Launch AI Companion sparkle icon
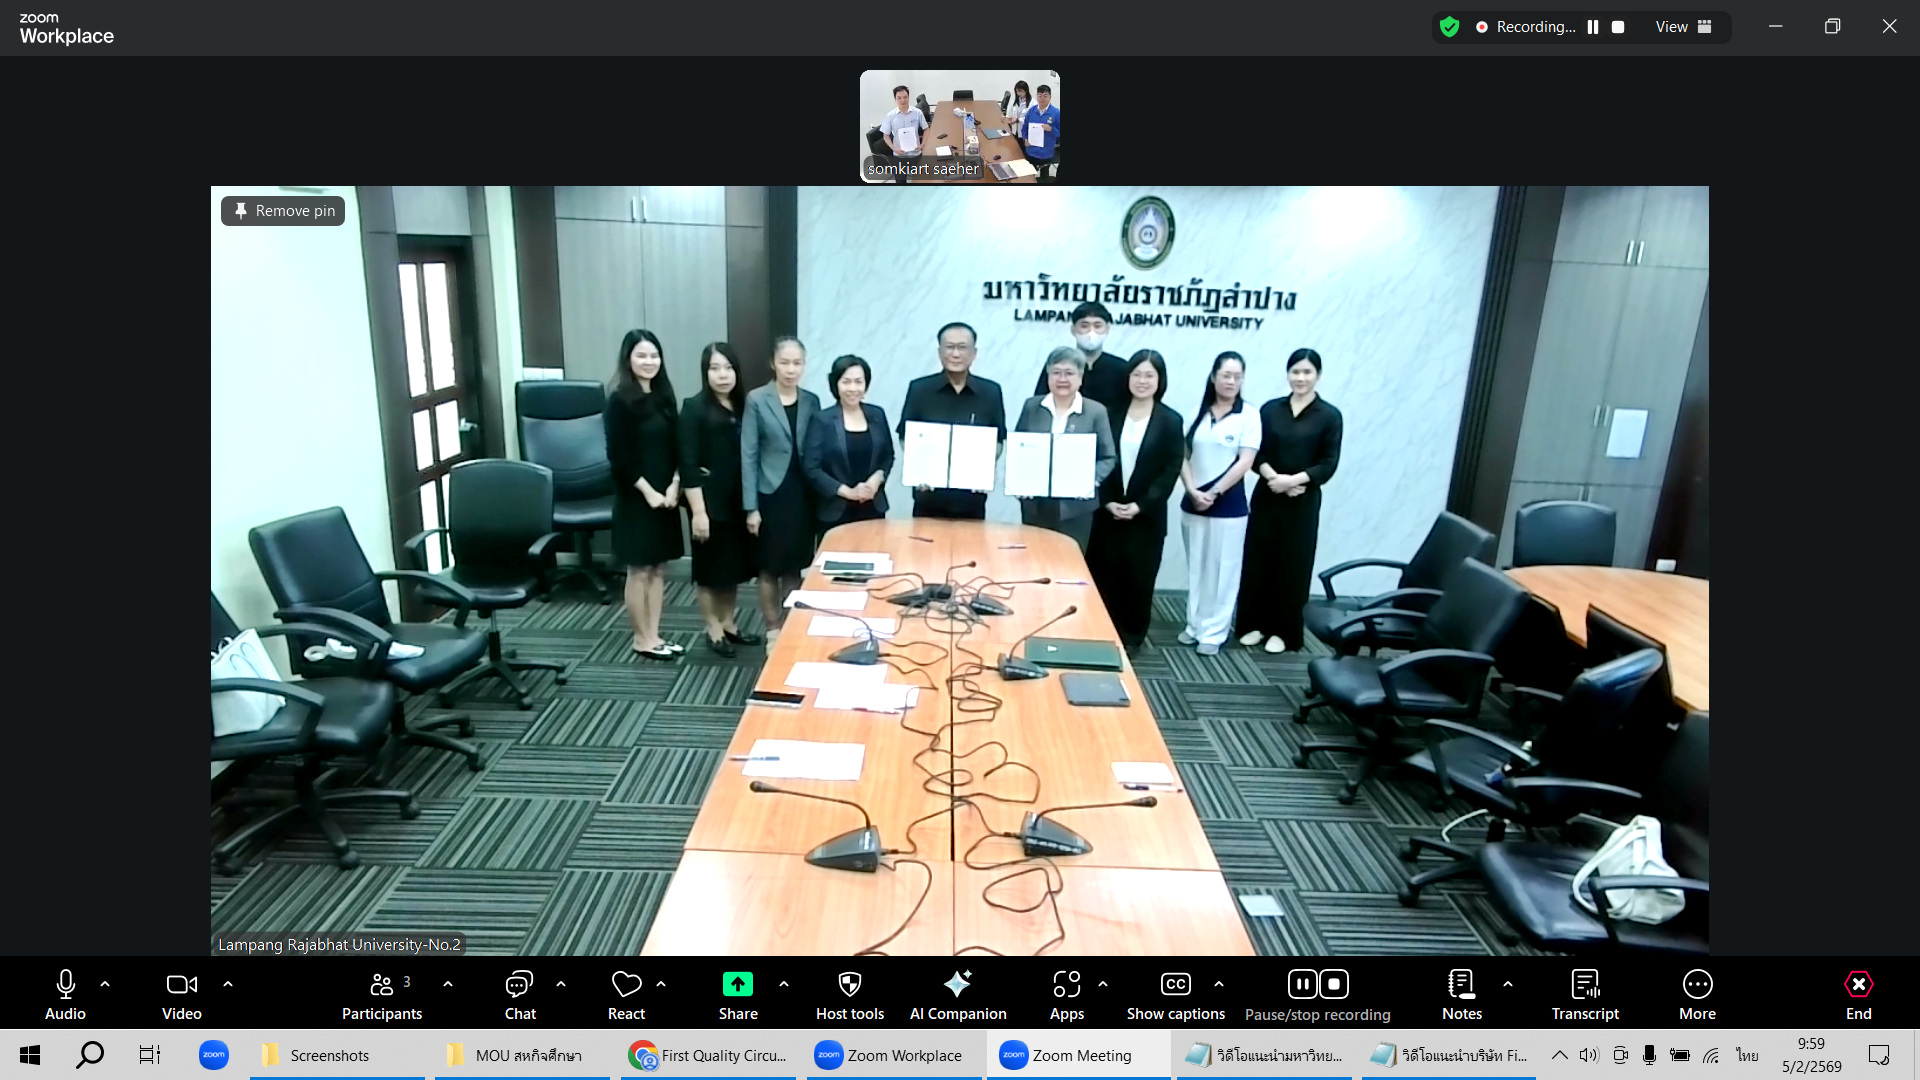The height and width of the screenshot is (1080, 1920). click(957, 985)
